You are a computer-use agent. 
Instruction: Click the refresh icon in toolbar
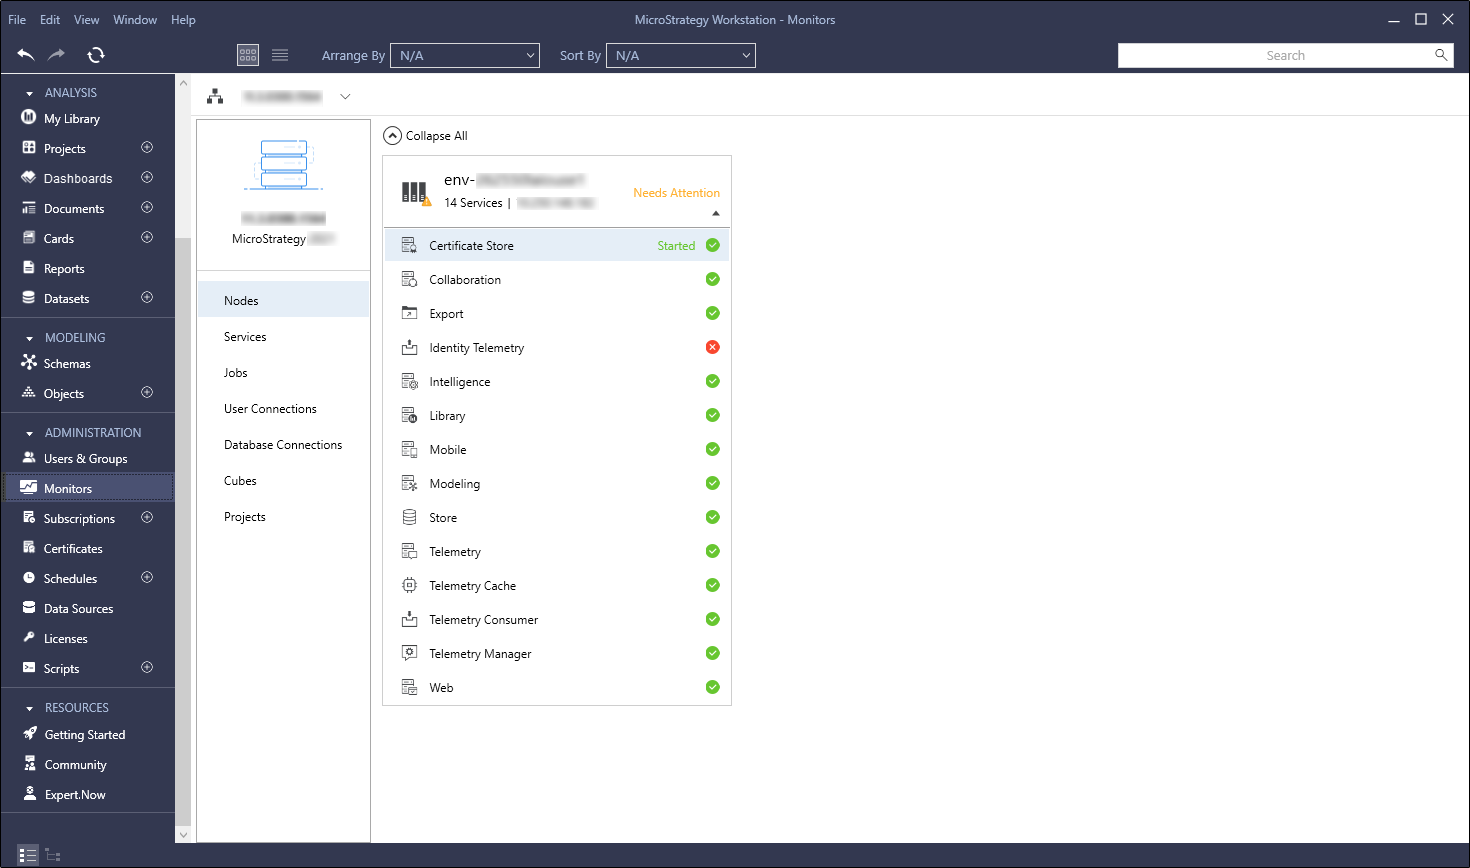(96, 55)
